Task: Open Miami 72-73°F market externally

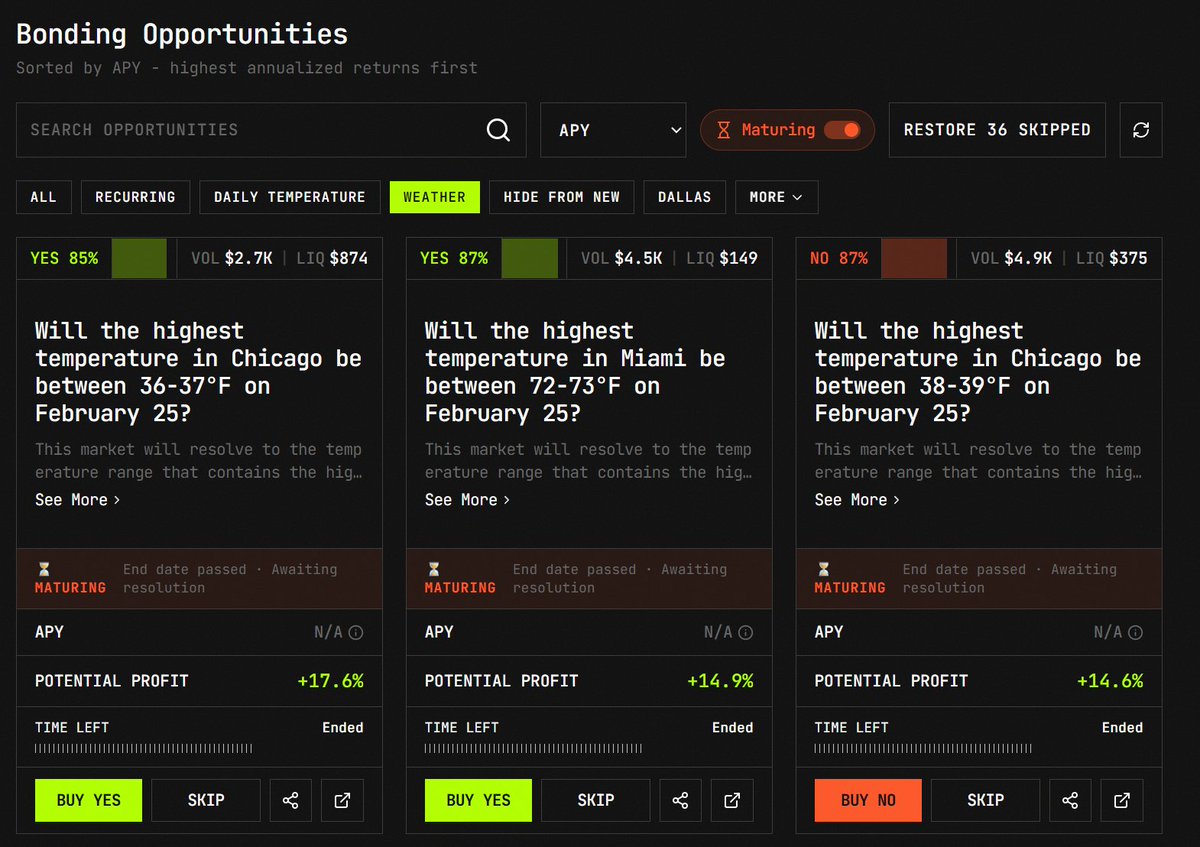Action: click(732, 800)
